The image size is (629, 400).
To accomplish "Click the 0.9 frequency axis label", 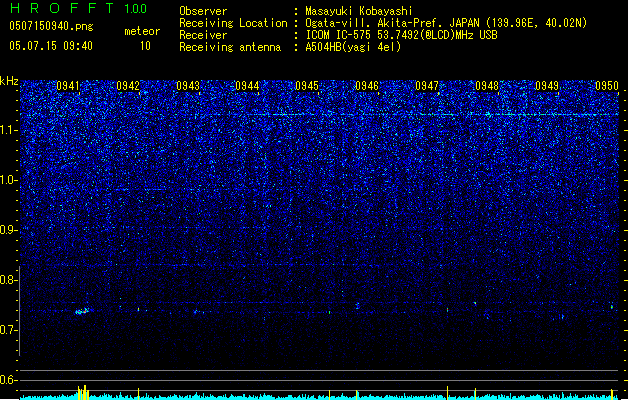I will [x=9, y=230].
